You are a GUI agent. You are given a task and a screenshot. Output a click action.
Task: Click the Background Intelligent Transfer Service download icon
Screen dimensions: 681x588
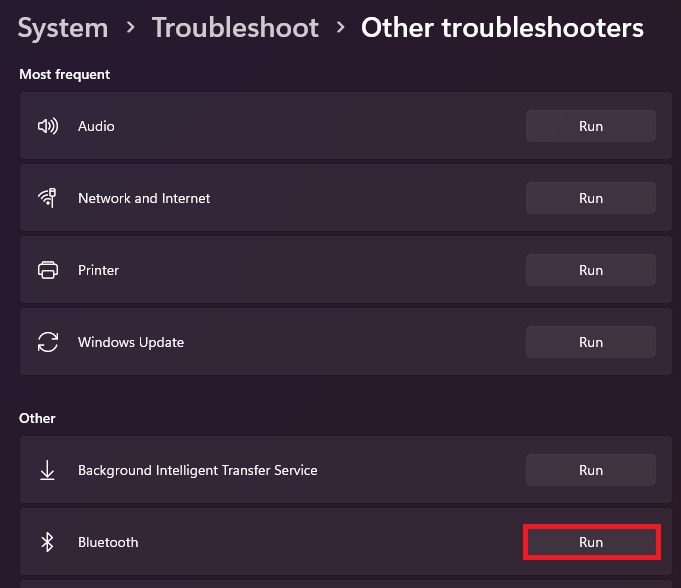47,470
